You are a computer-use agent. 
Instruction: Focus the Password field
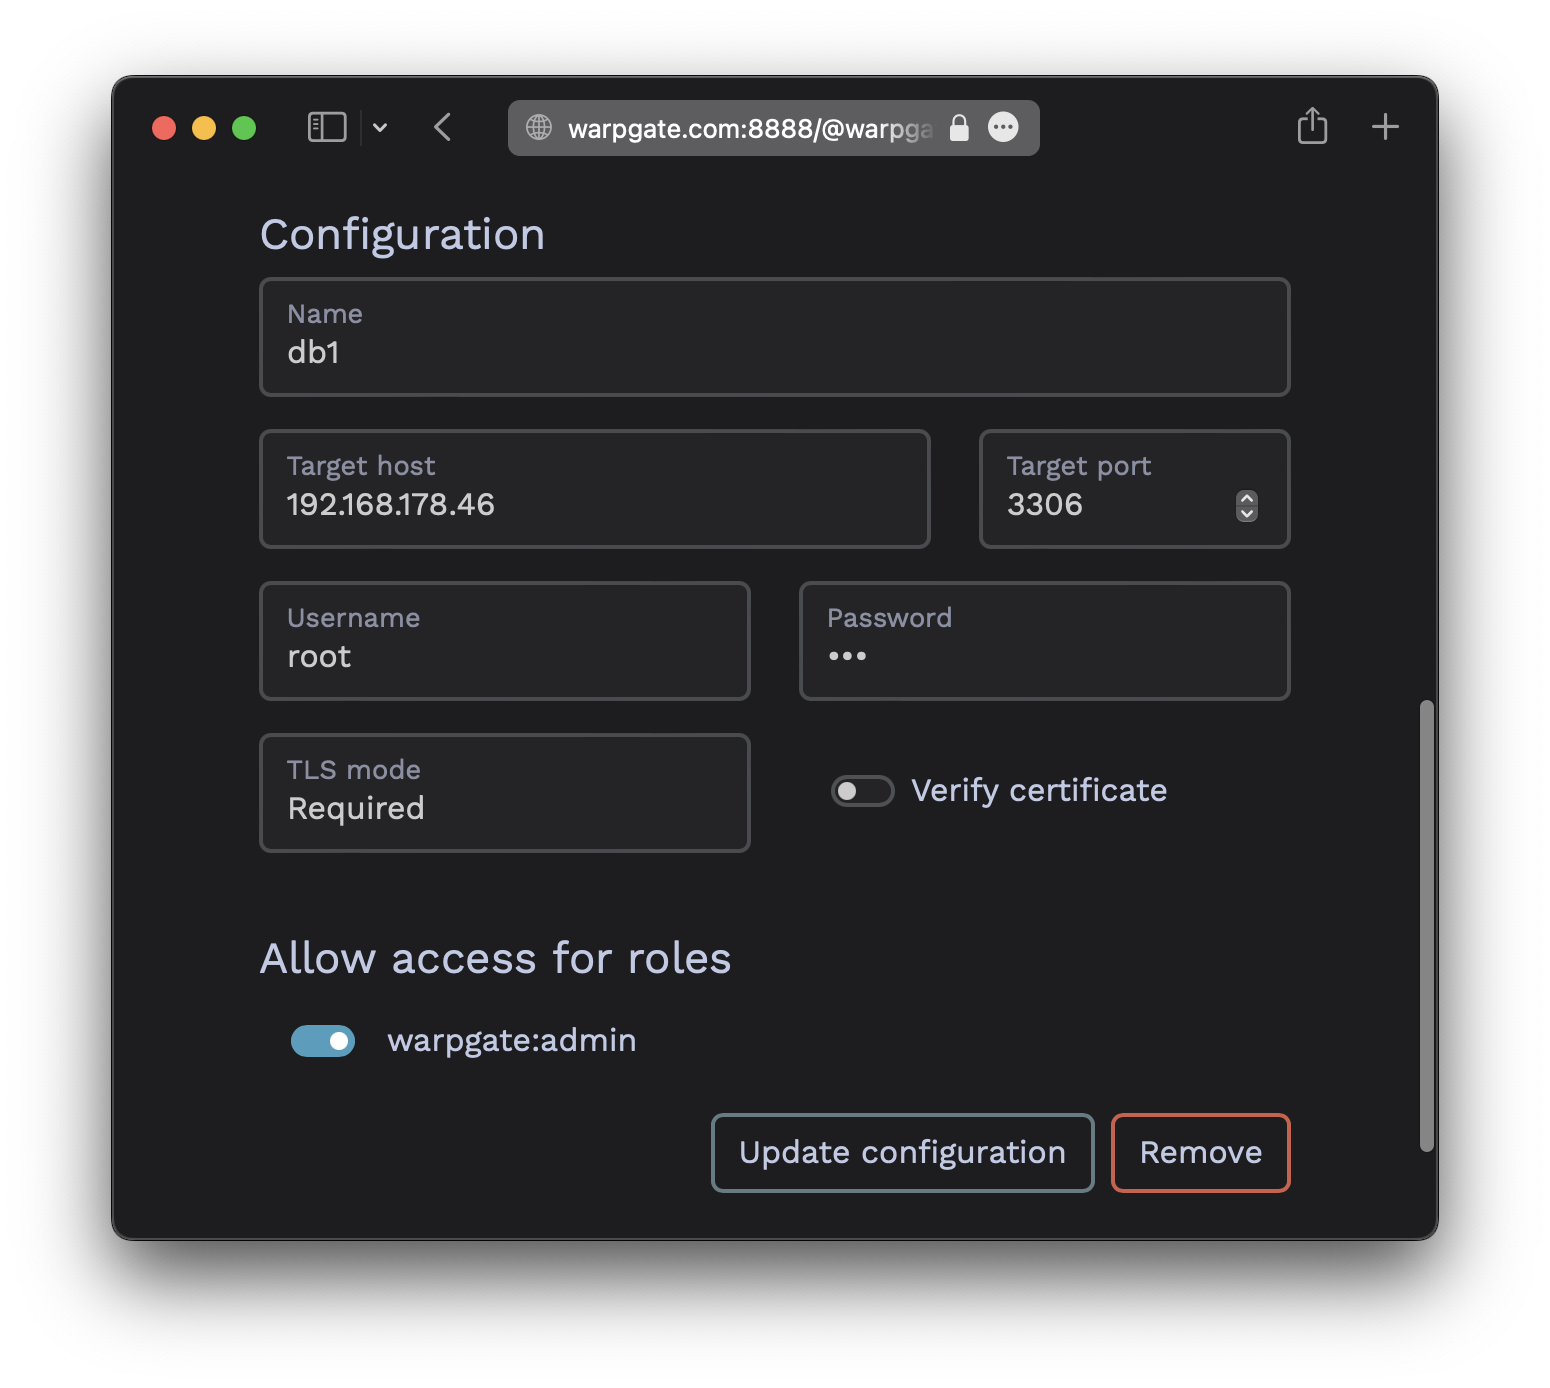pyautogui.click(x=1045, y=641)
